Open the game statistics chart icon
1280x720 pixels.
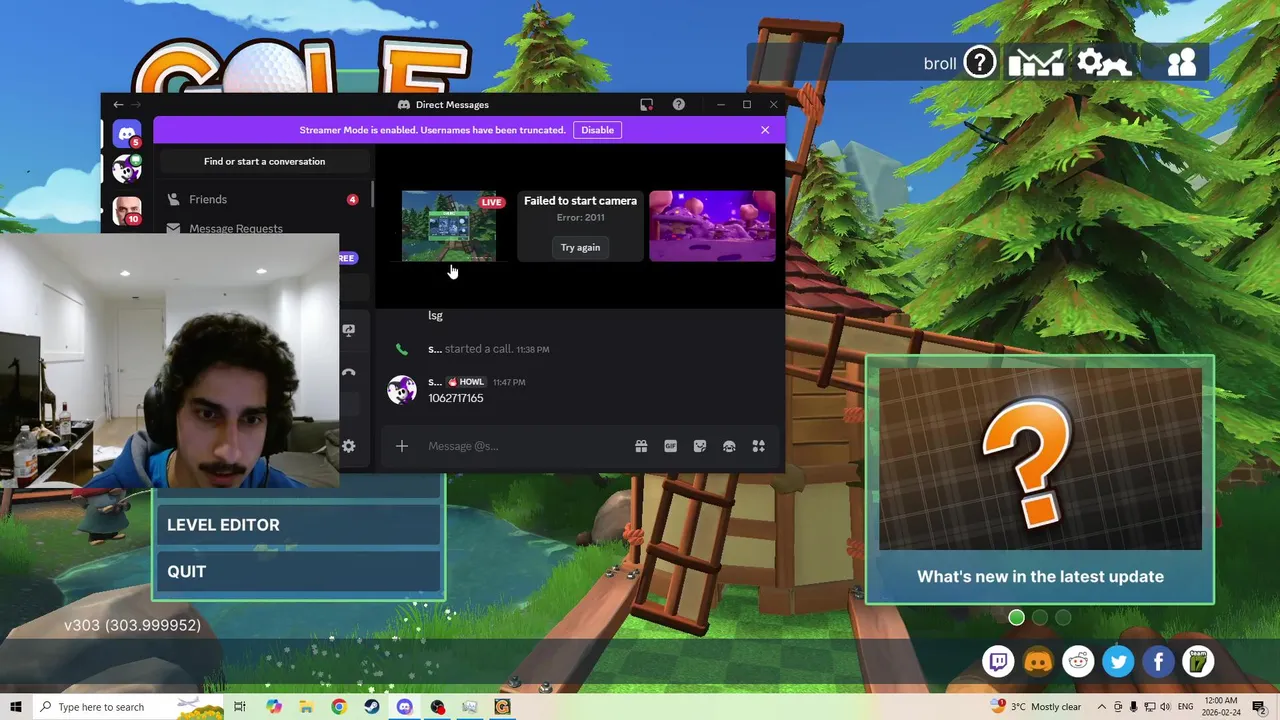point(1036,63)
